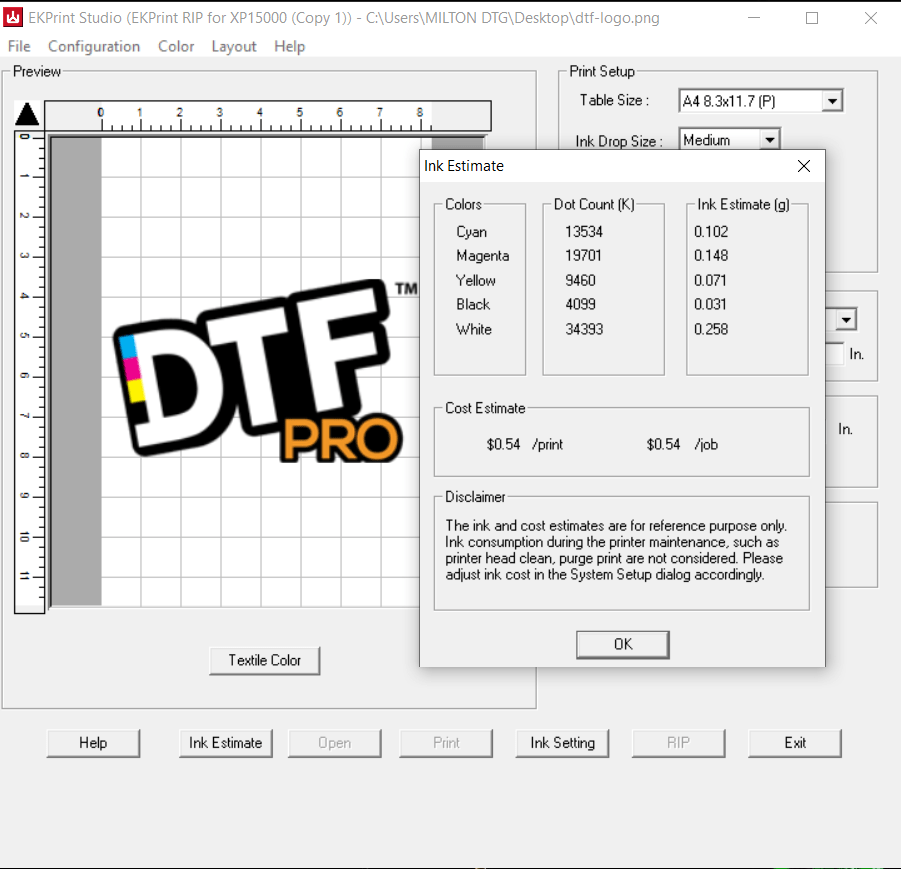Image resolution: width=901 pixels, height=869 pixels.
Task: Open the Configuration menu
Action: click(93, 46)
